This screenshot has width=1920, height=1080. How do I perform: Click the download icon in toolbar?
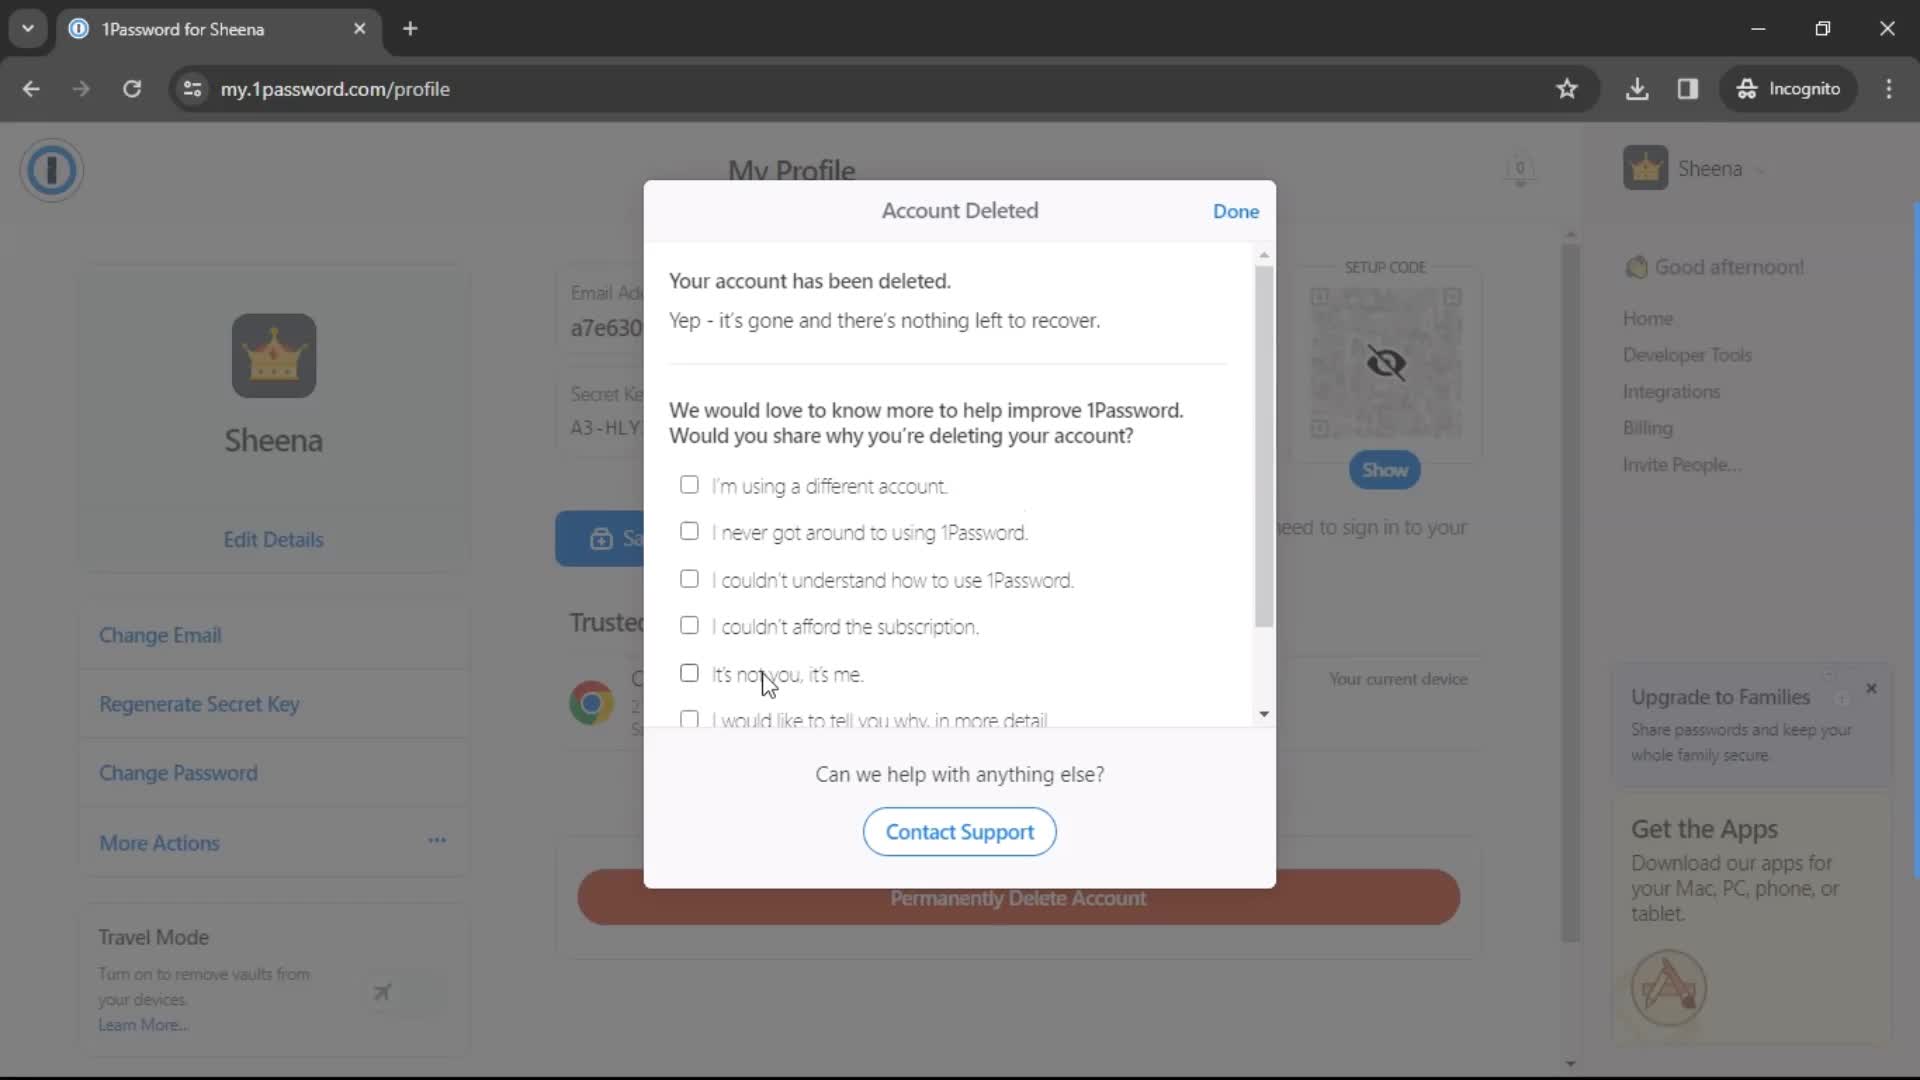(x=1638, y=88)
